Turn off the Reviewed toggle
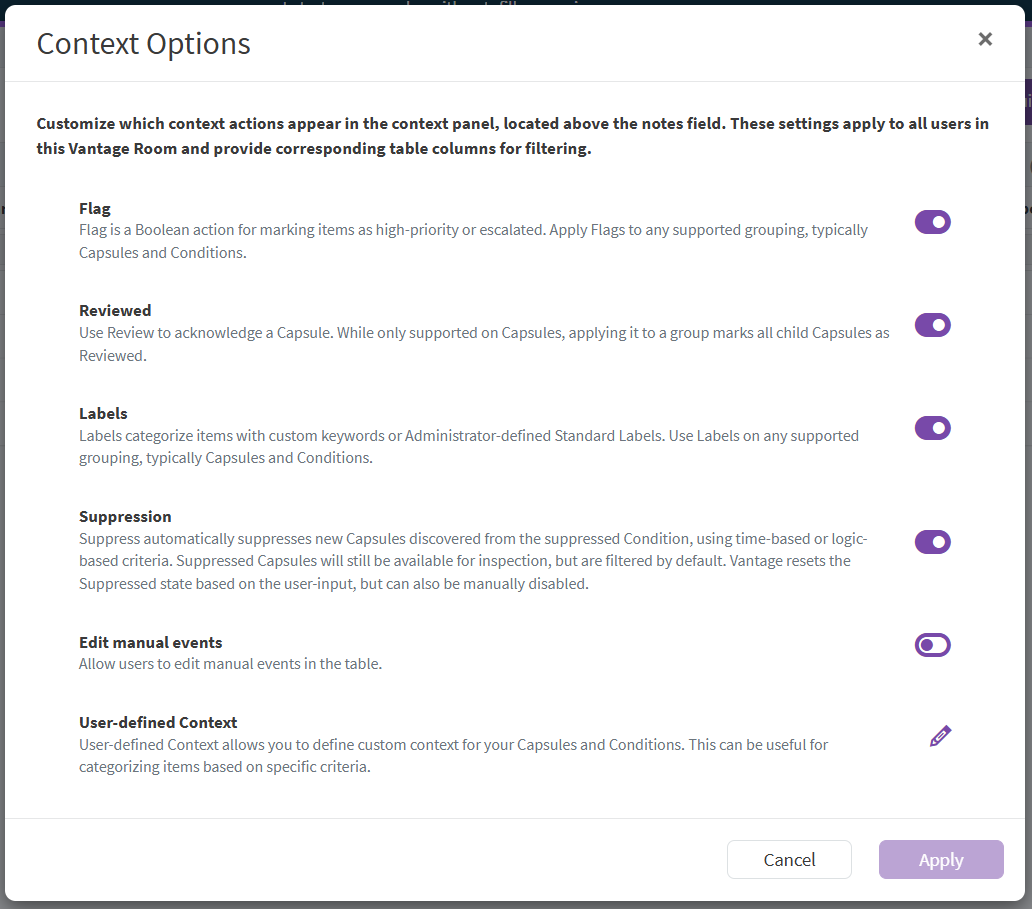 tap(932, 325)
